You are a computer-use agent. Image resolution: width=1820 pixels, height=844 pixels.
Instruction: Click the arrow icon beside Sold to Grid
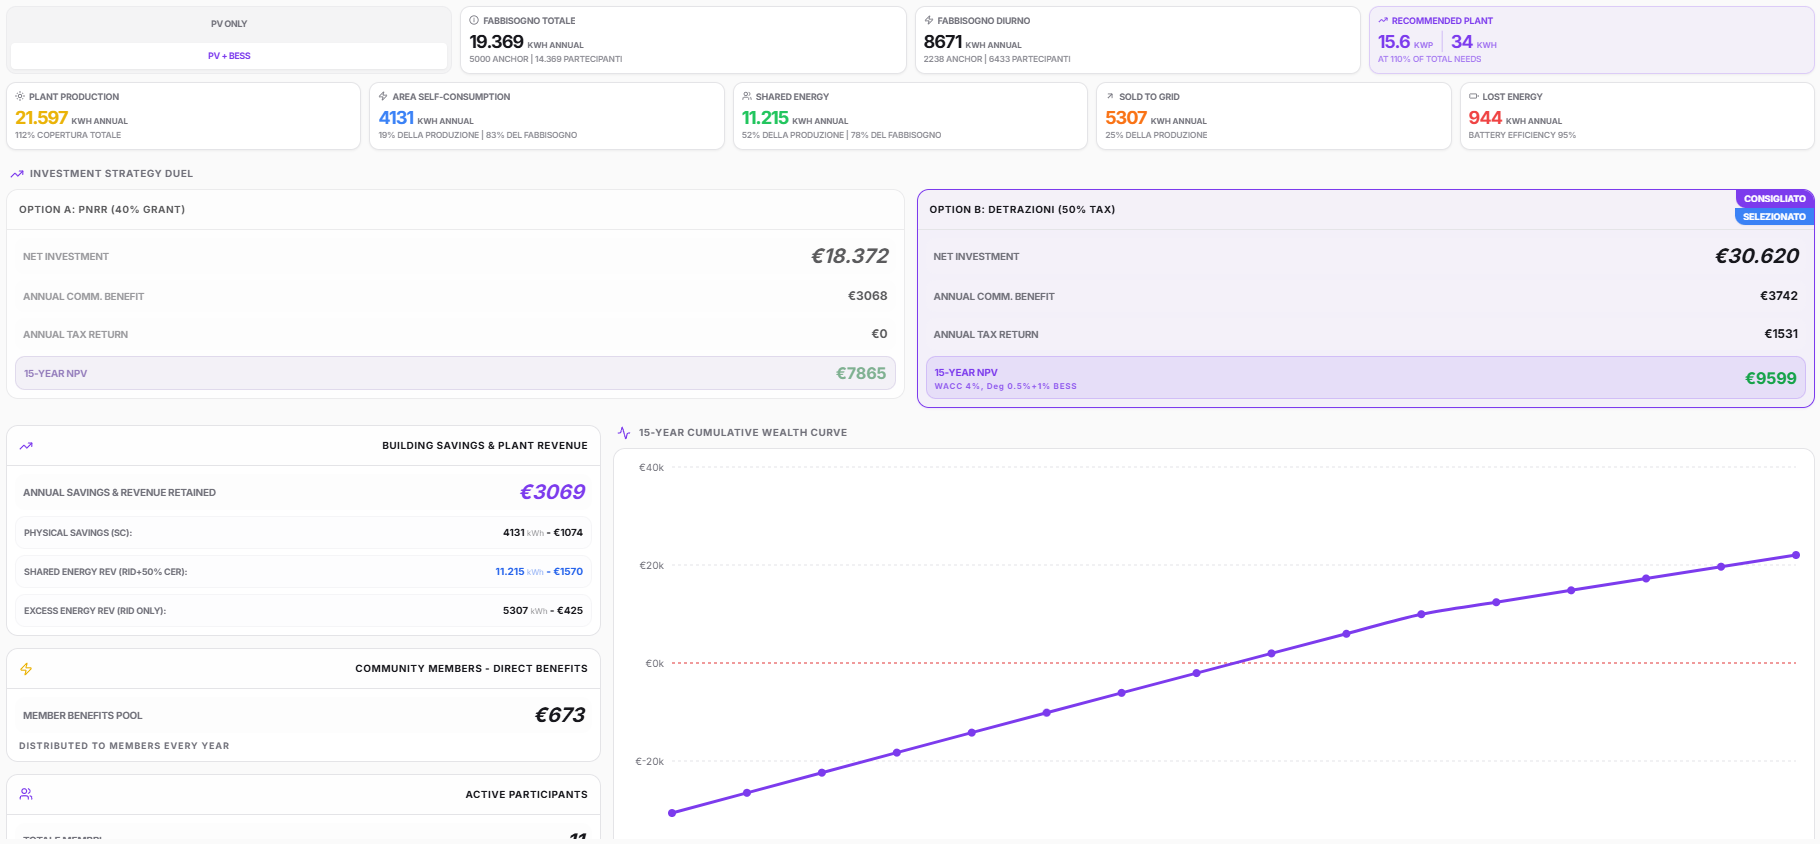tap(1110, 97)
